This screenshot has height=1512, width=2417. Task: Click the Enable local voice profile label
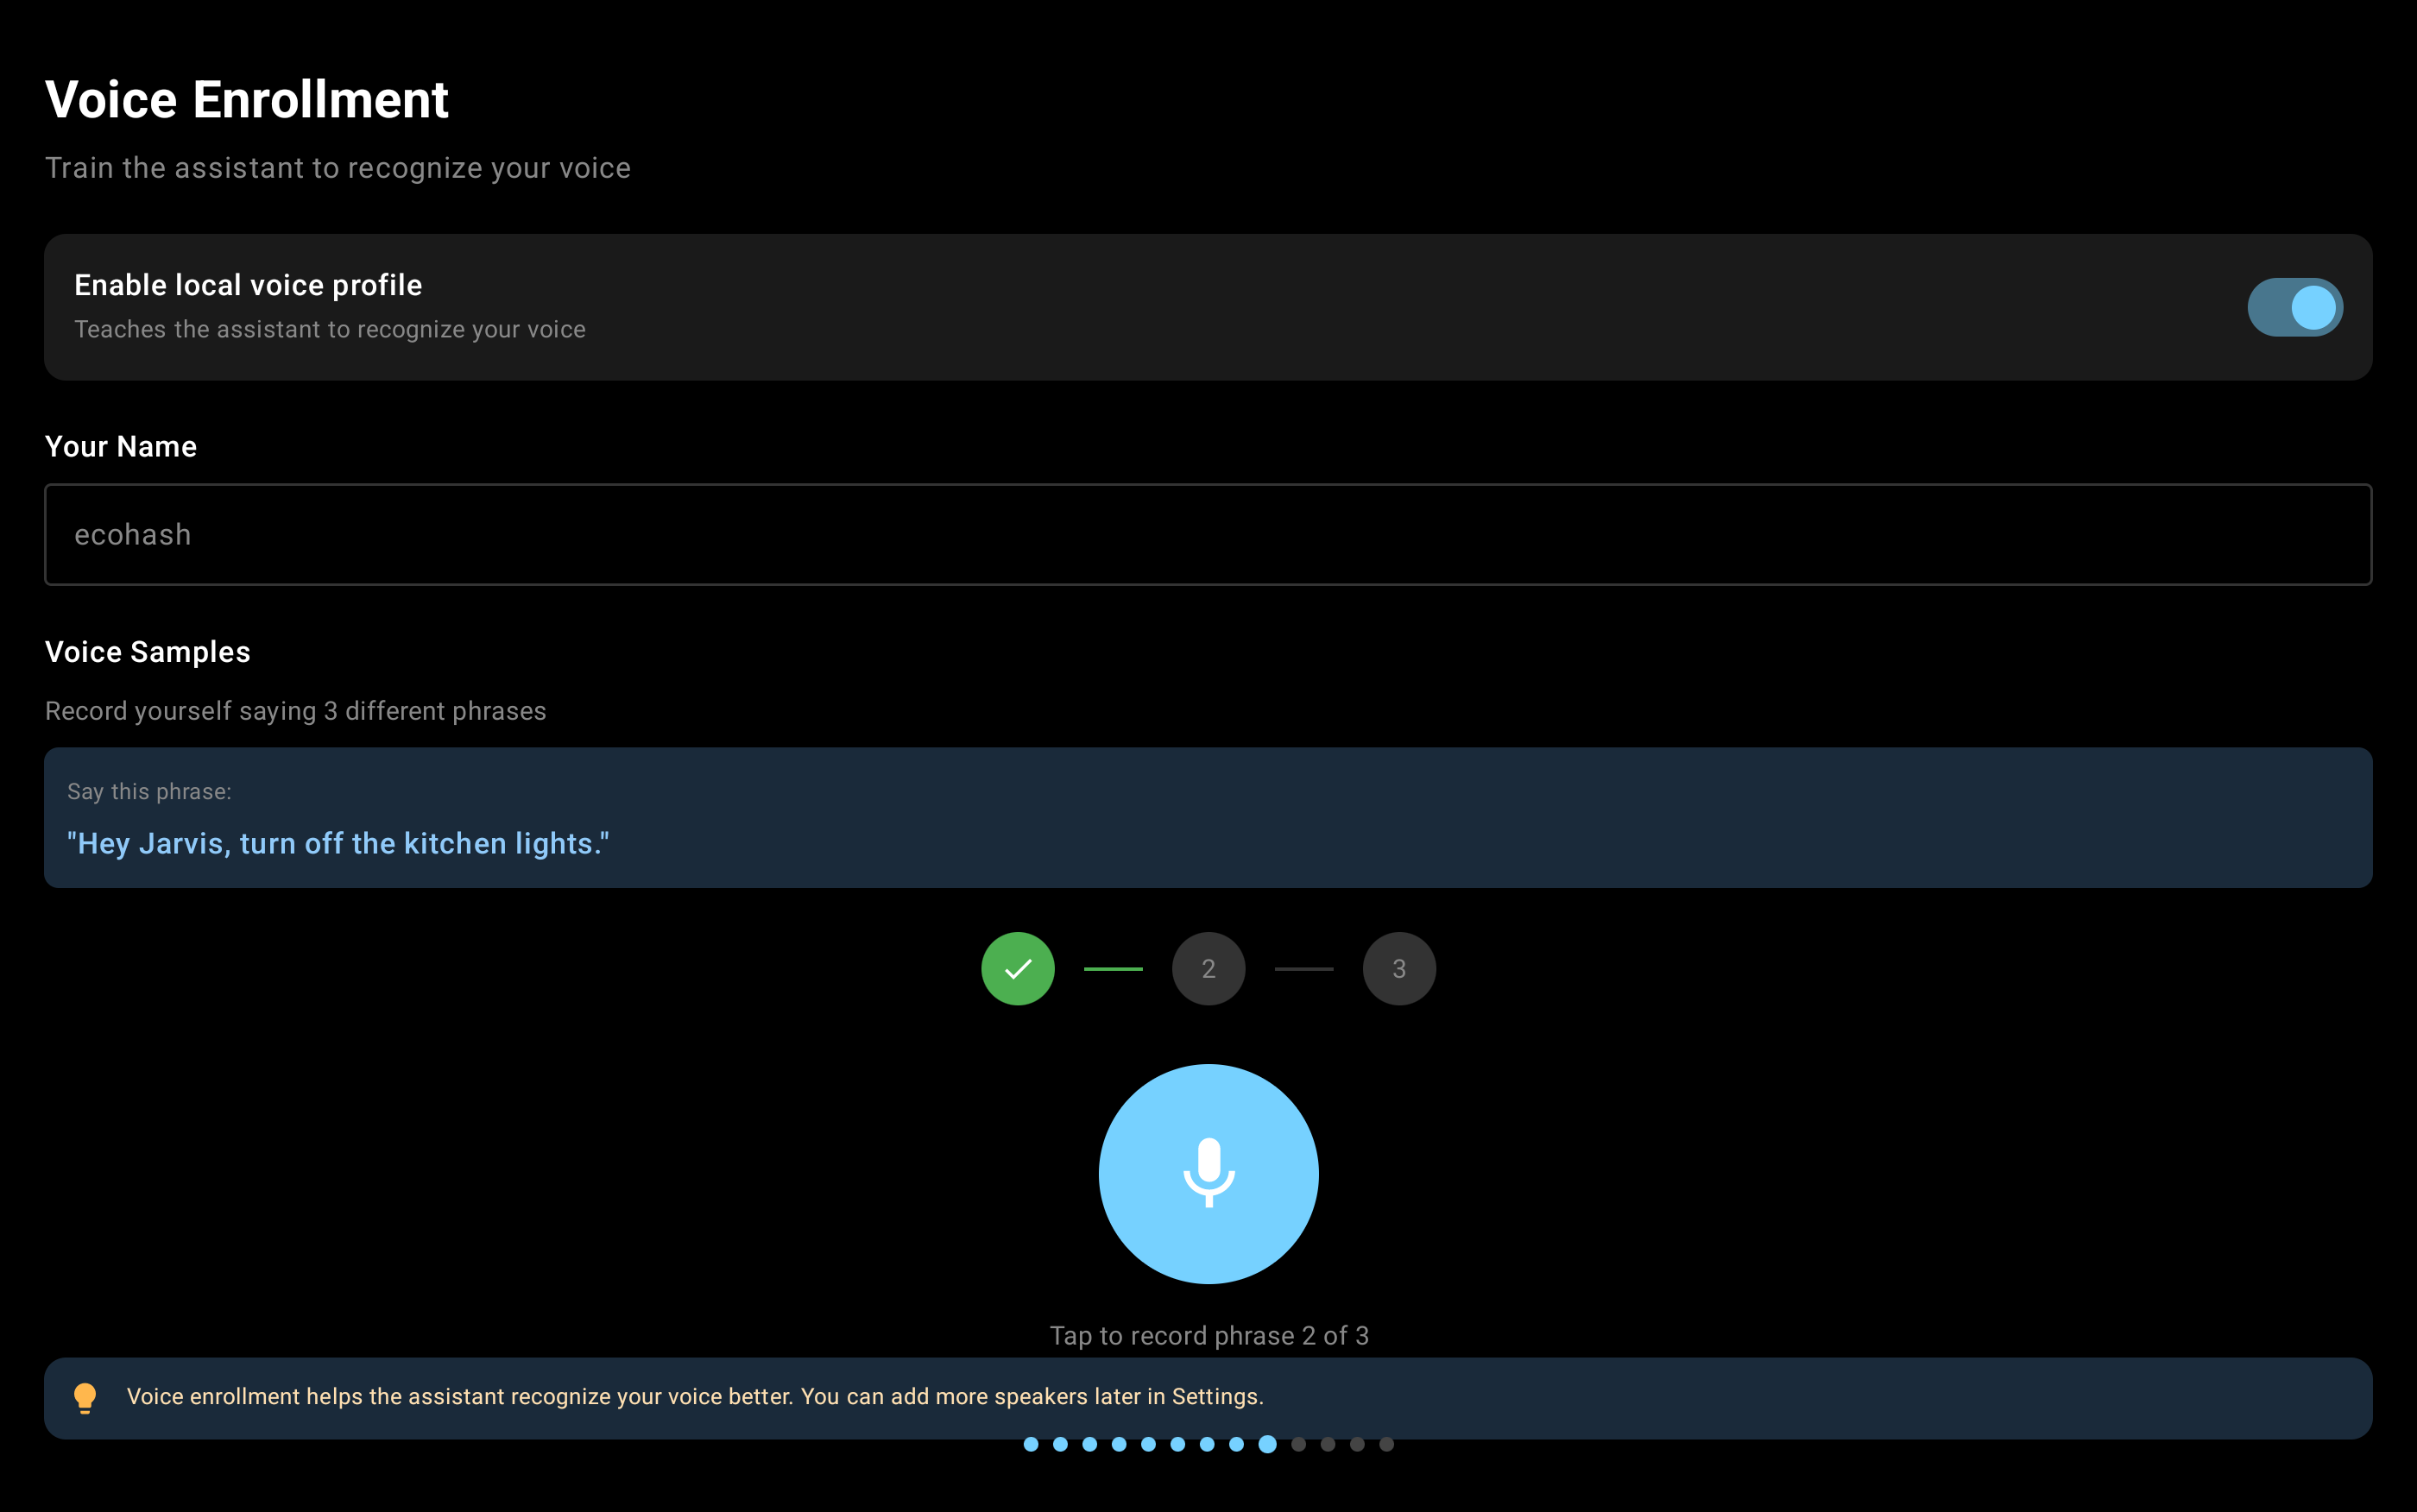pyautogui.click(x=248, y=285)
